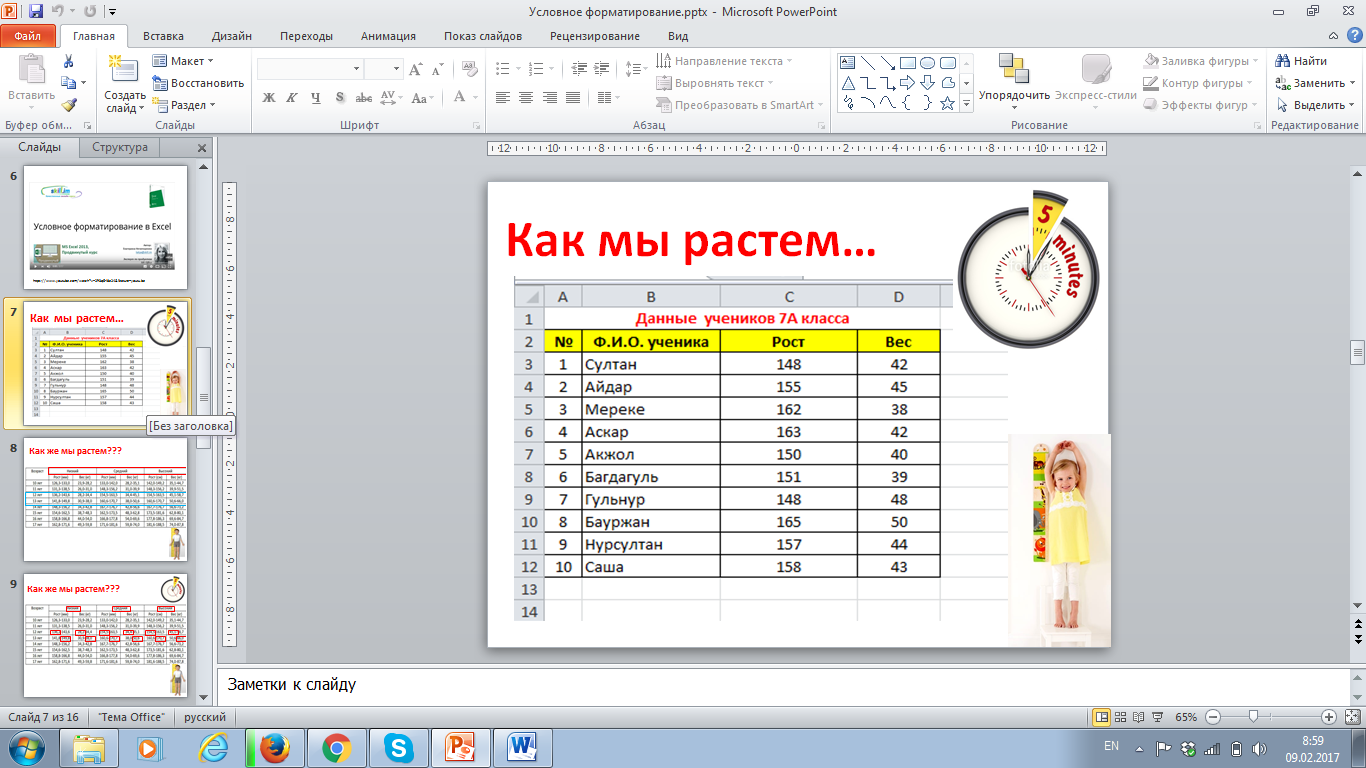Open the font size dropdown
1366x768 pixels.
(x=396, y=69)
